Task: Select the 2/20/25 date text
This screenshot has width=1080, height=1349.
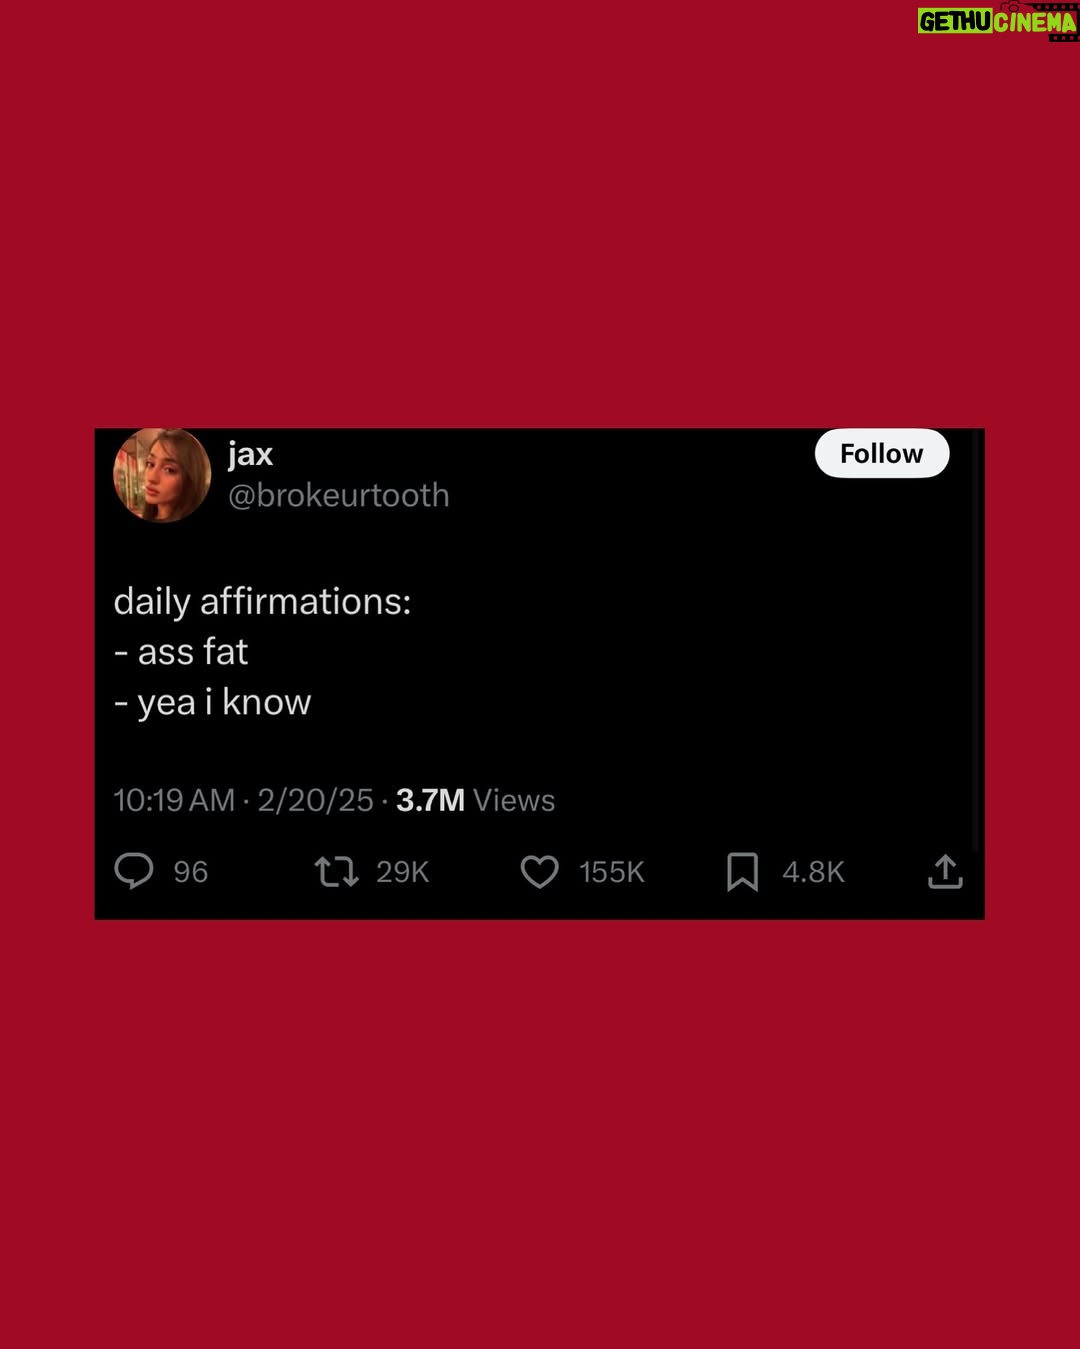Action: (315, 800)
